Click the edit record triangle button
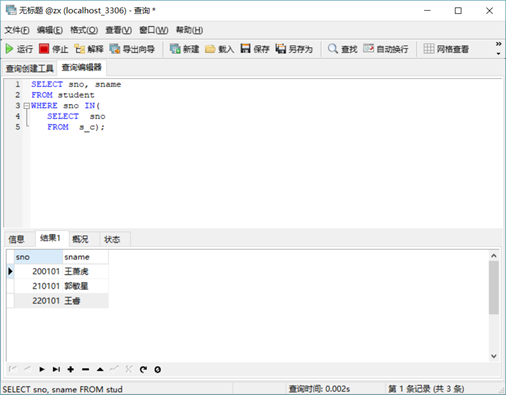Viewport: 506px width, 395px height. pos(100,369)
